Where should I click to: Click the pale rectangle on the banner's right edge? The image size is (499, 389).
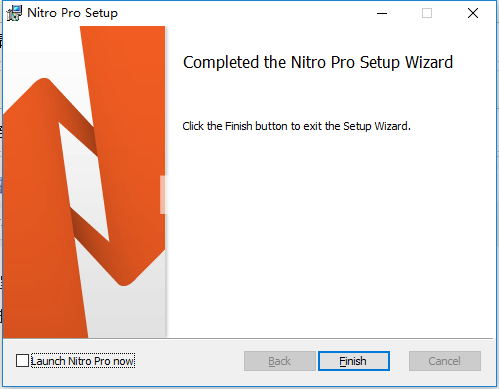[x=163, y=195]
